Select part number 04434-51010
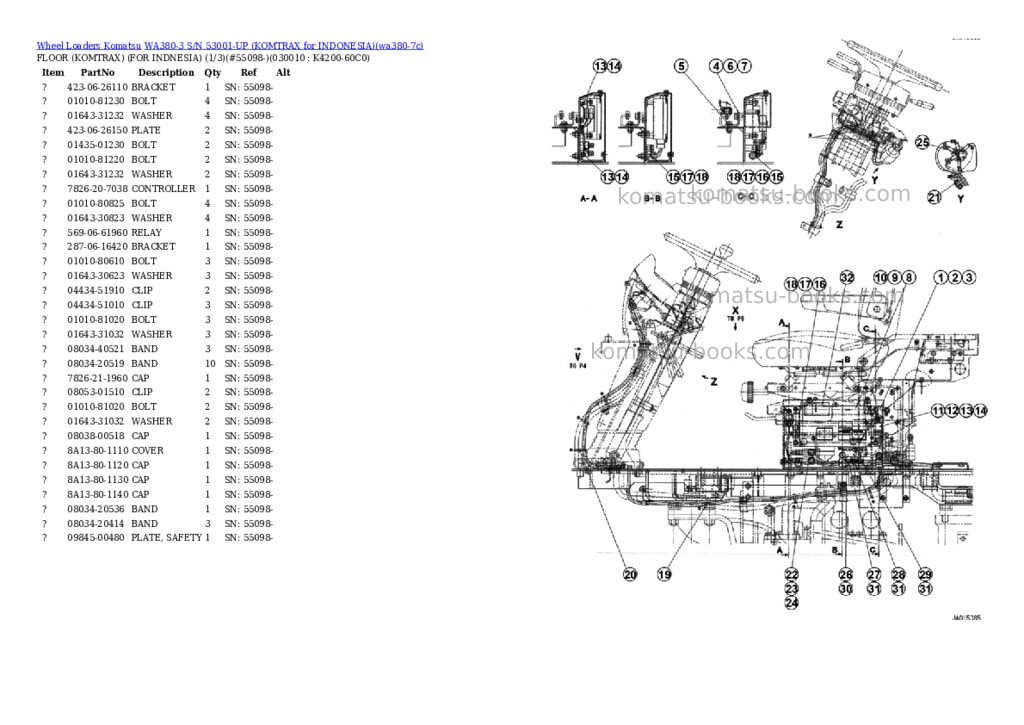This screenshot has width=1024, height=725. (95, 305)
